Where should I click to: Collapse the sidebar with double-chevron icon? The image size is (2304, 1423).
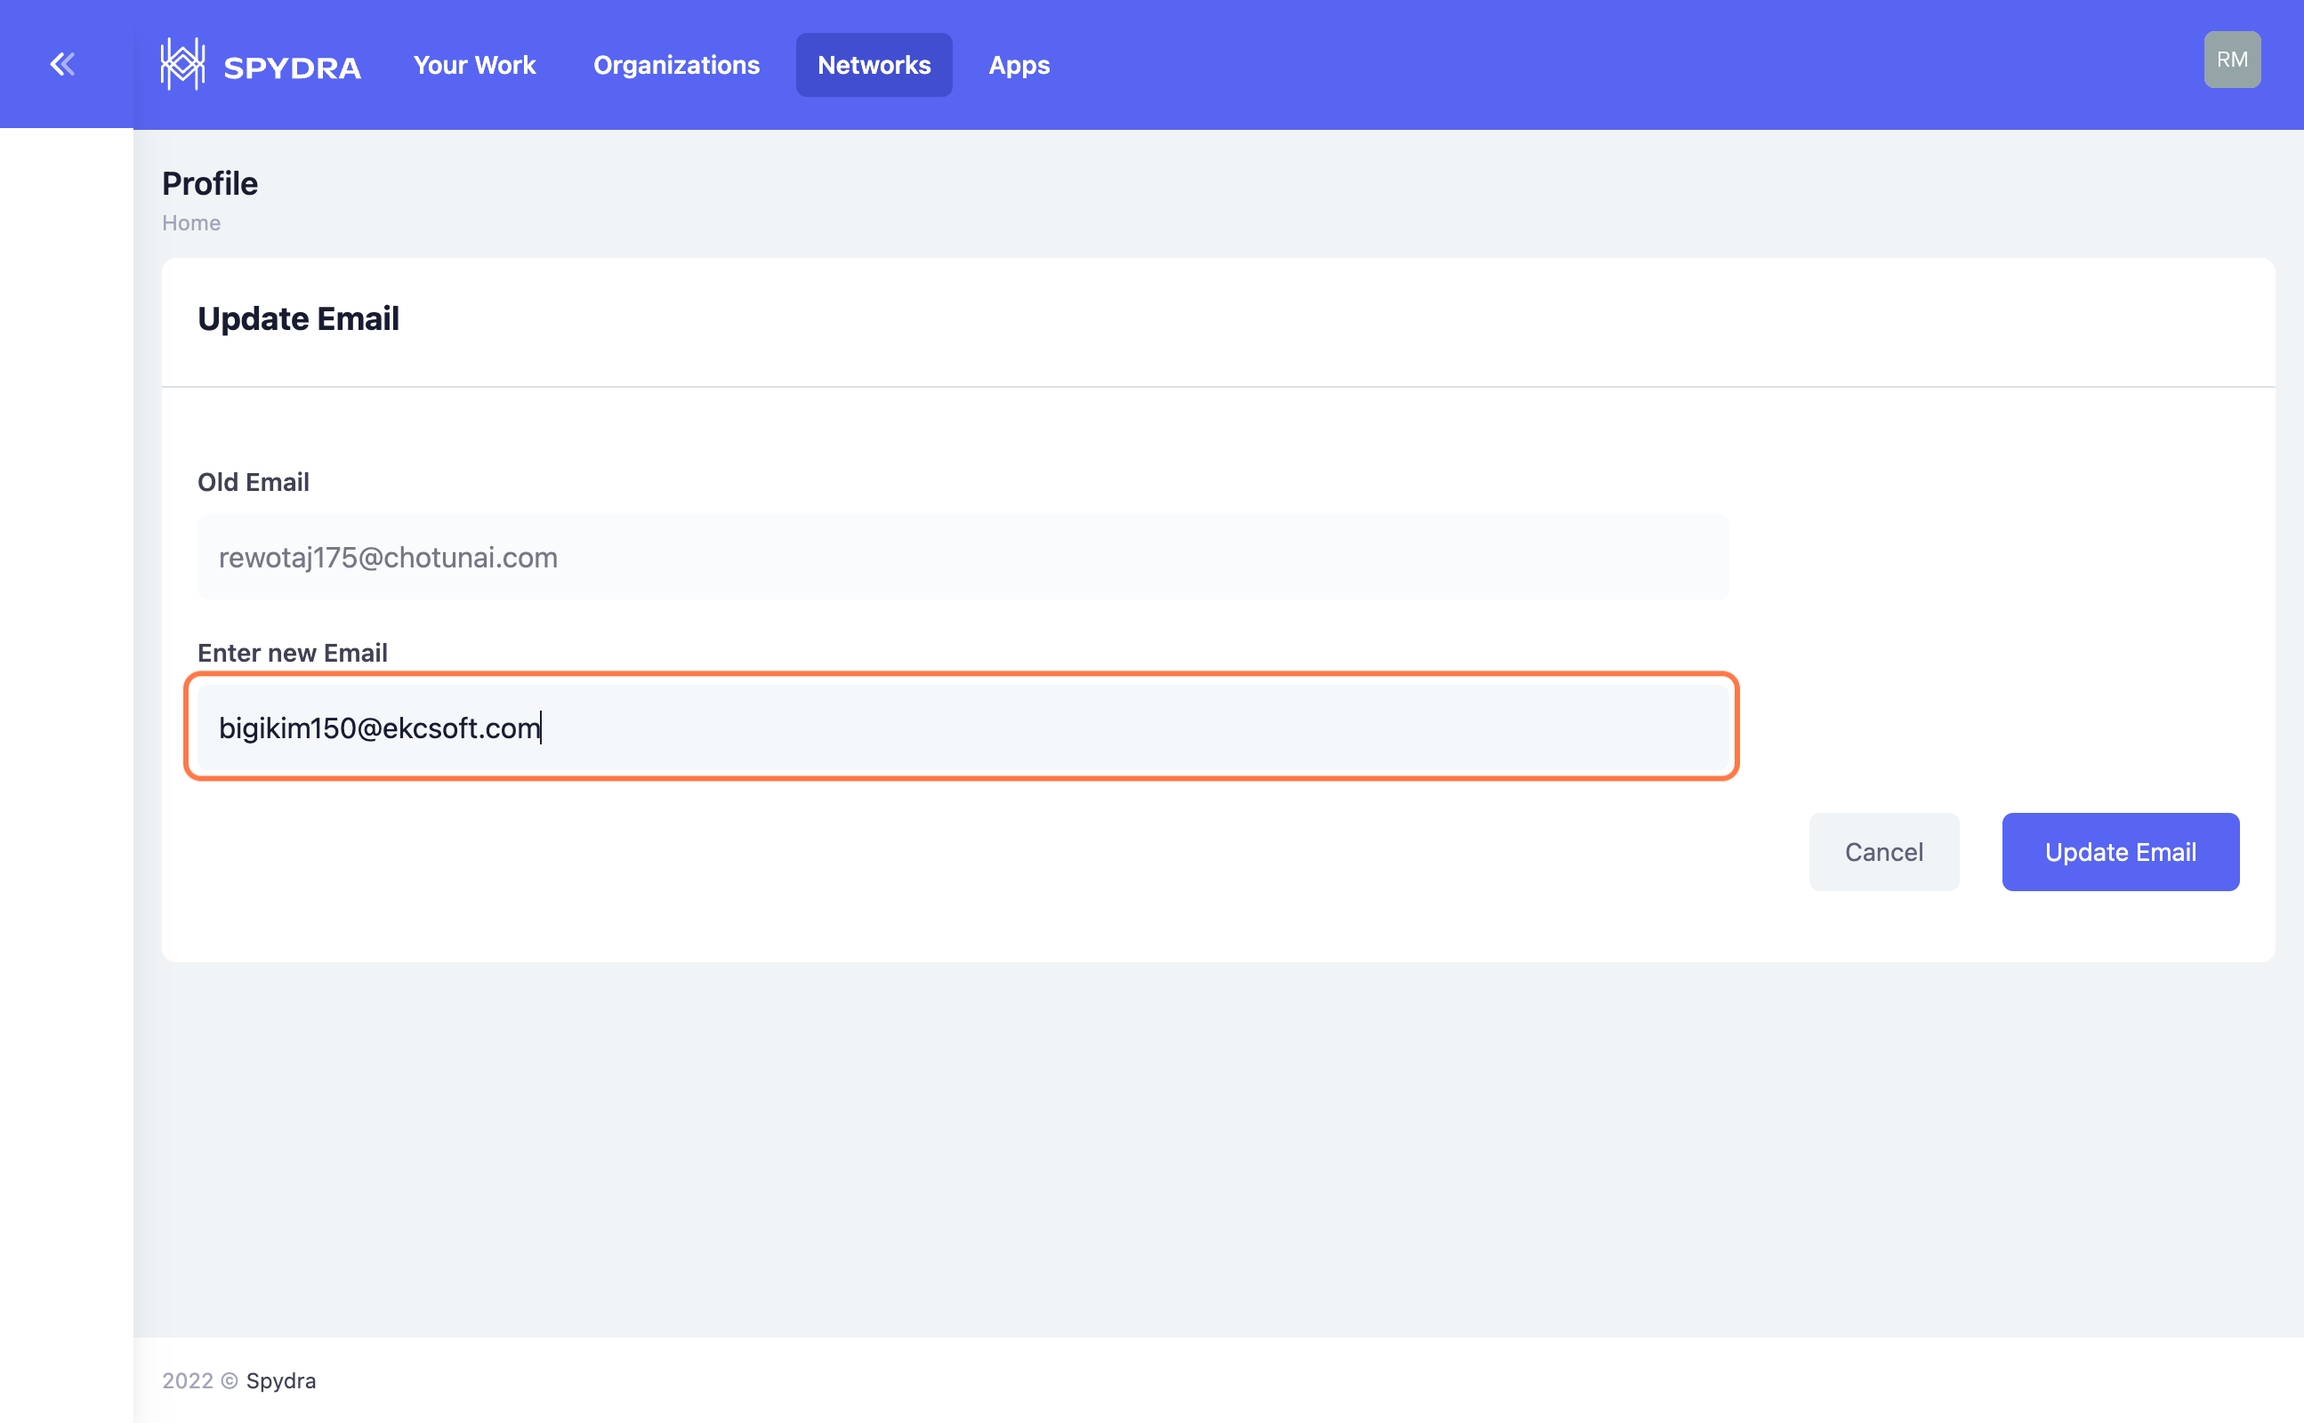62,64
